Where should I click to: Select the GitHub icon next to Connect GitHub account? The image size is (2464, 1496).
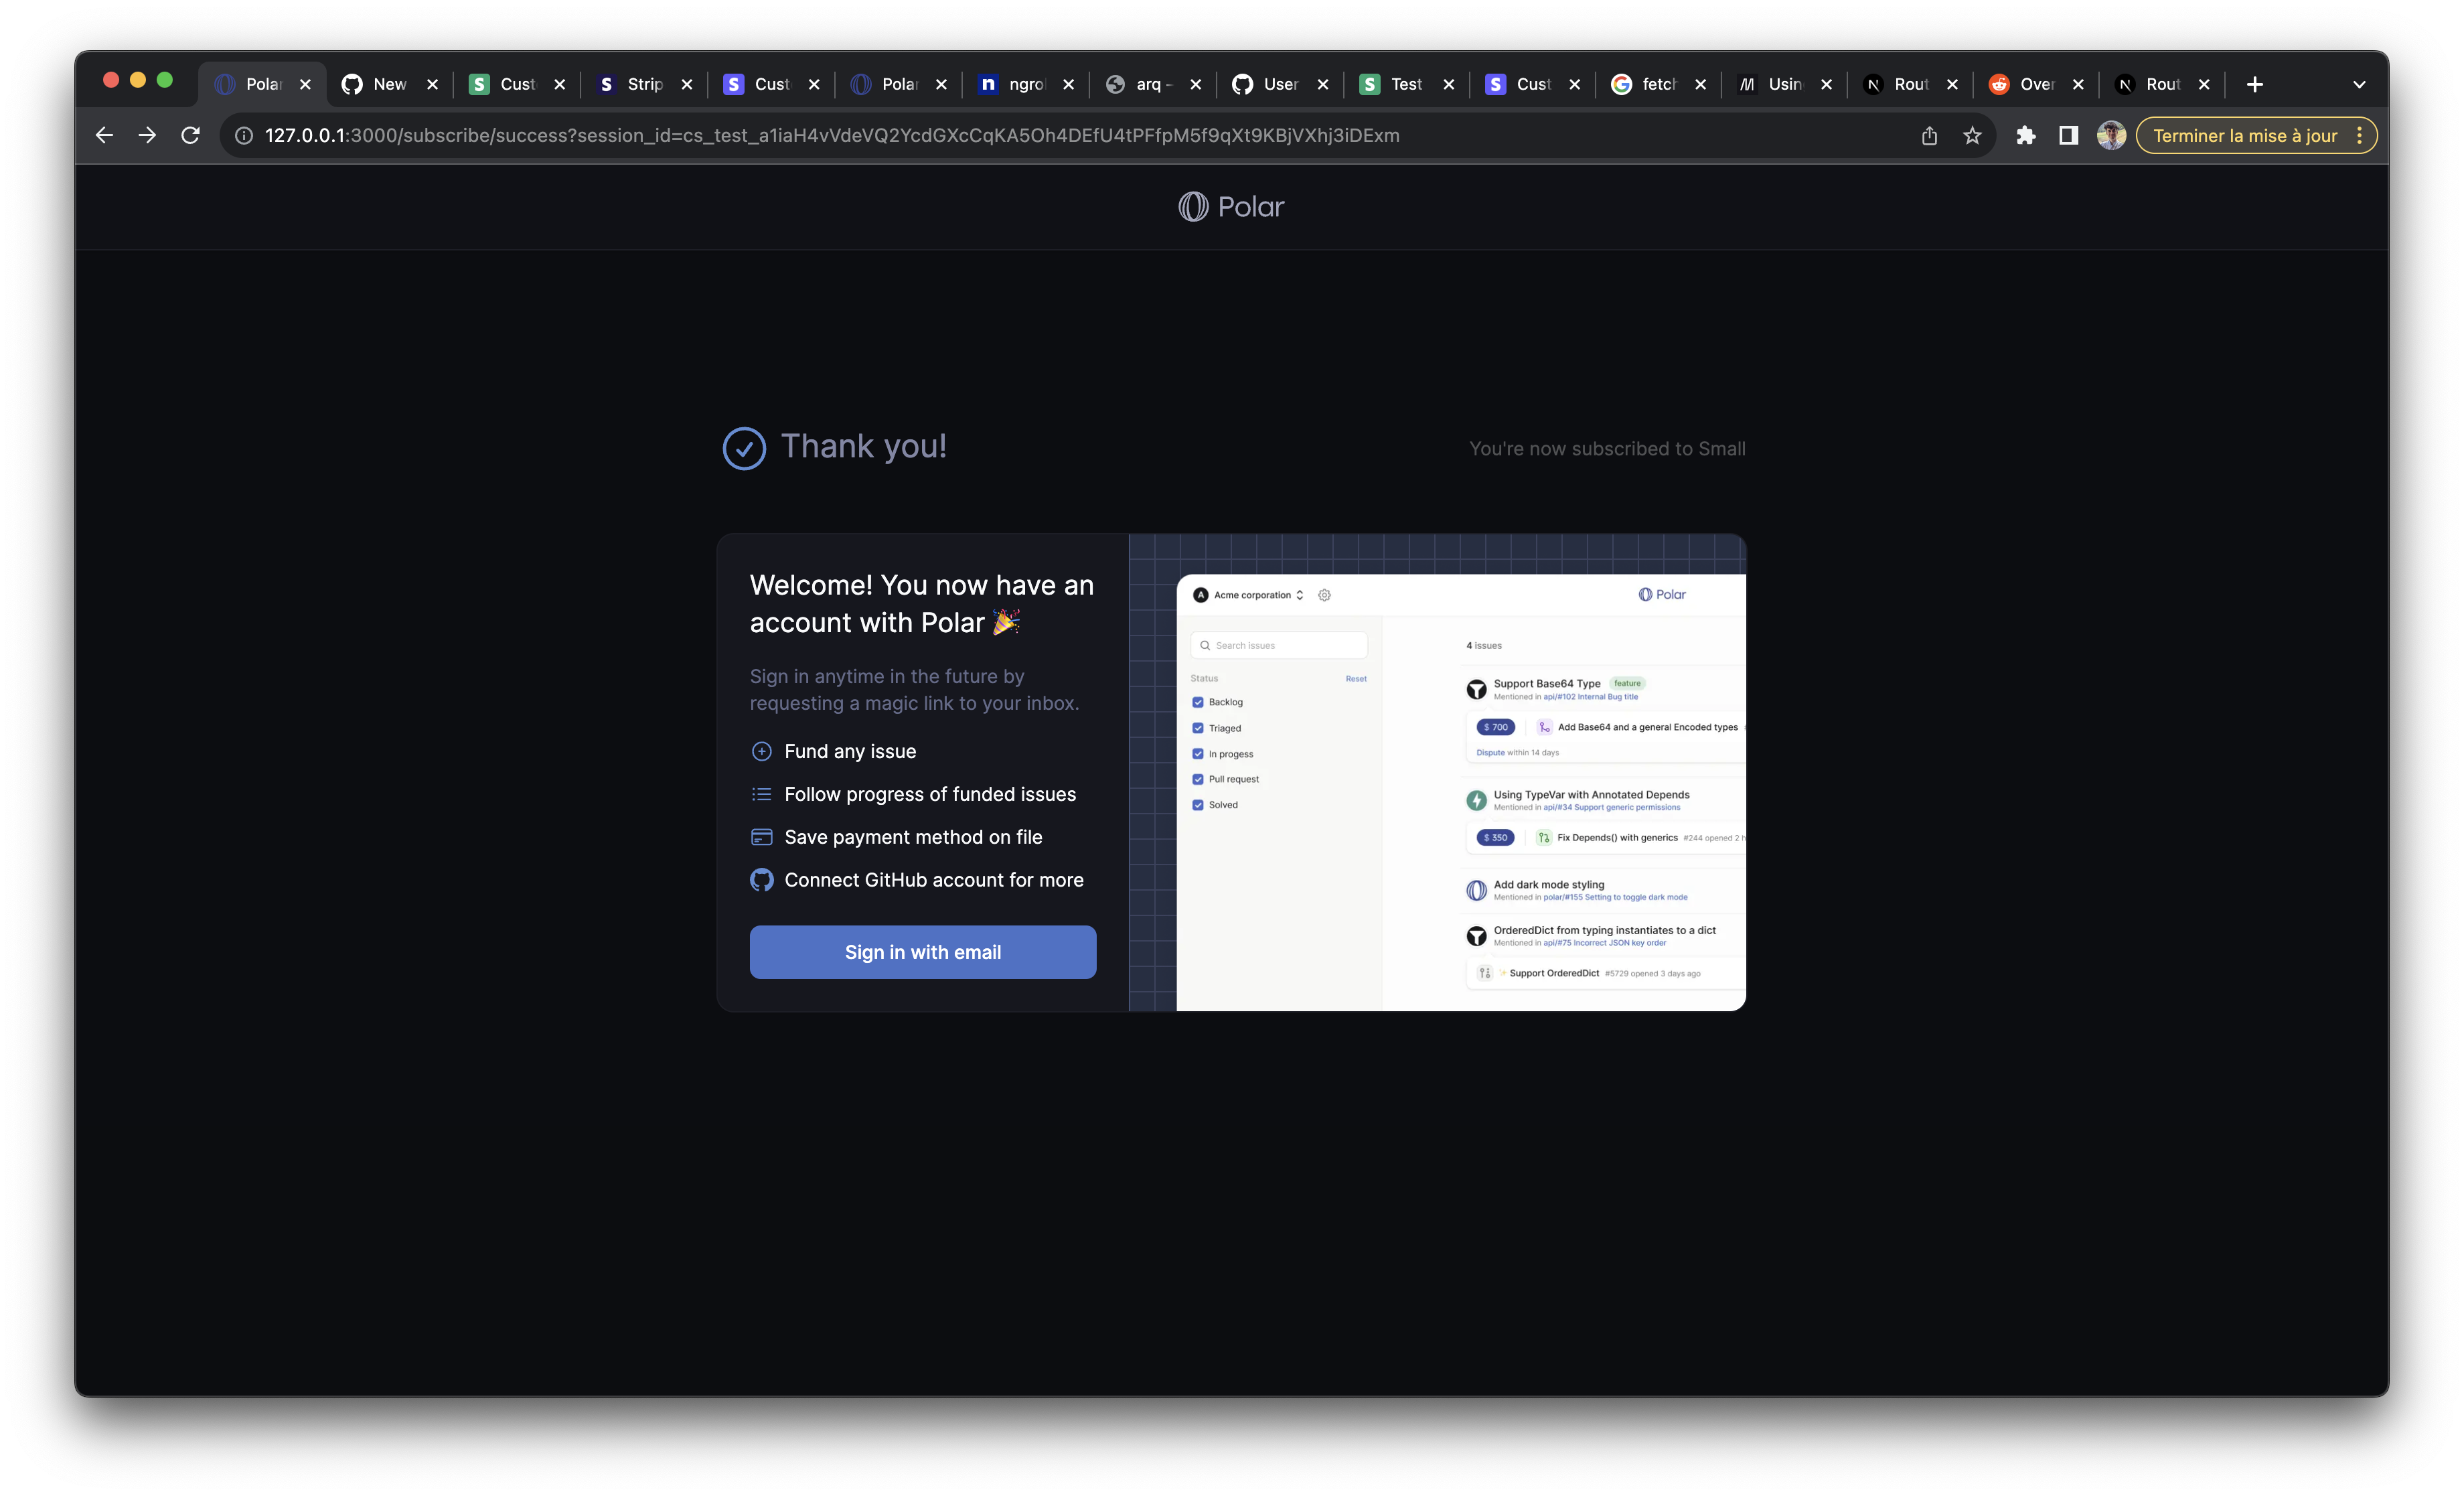(x=762, y=880)
